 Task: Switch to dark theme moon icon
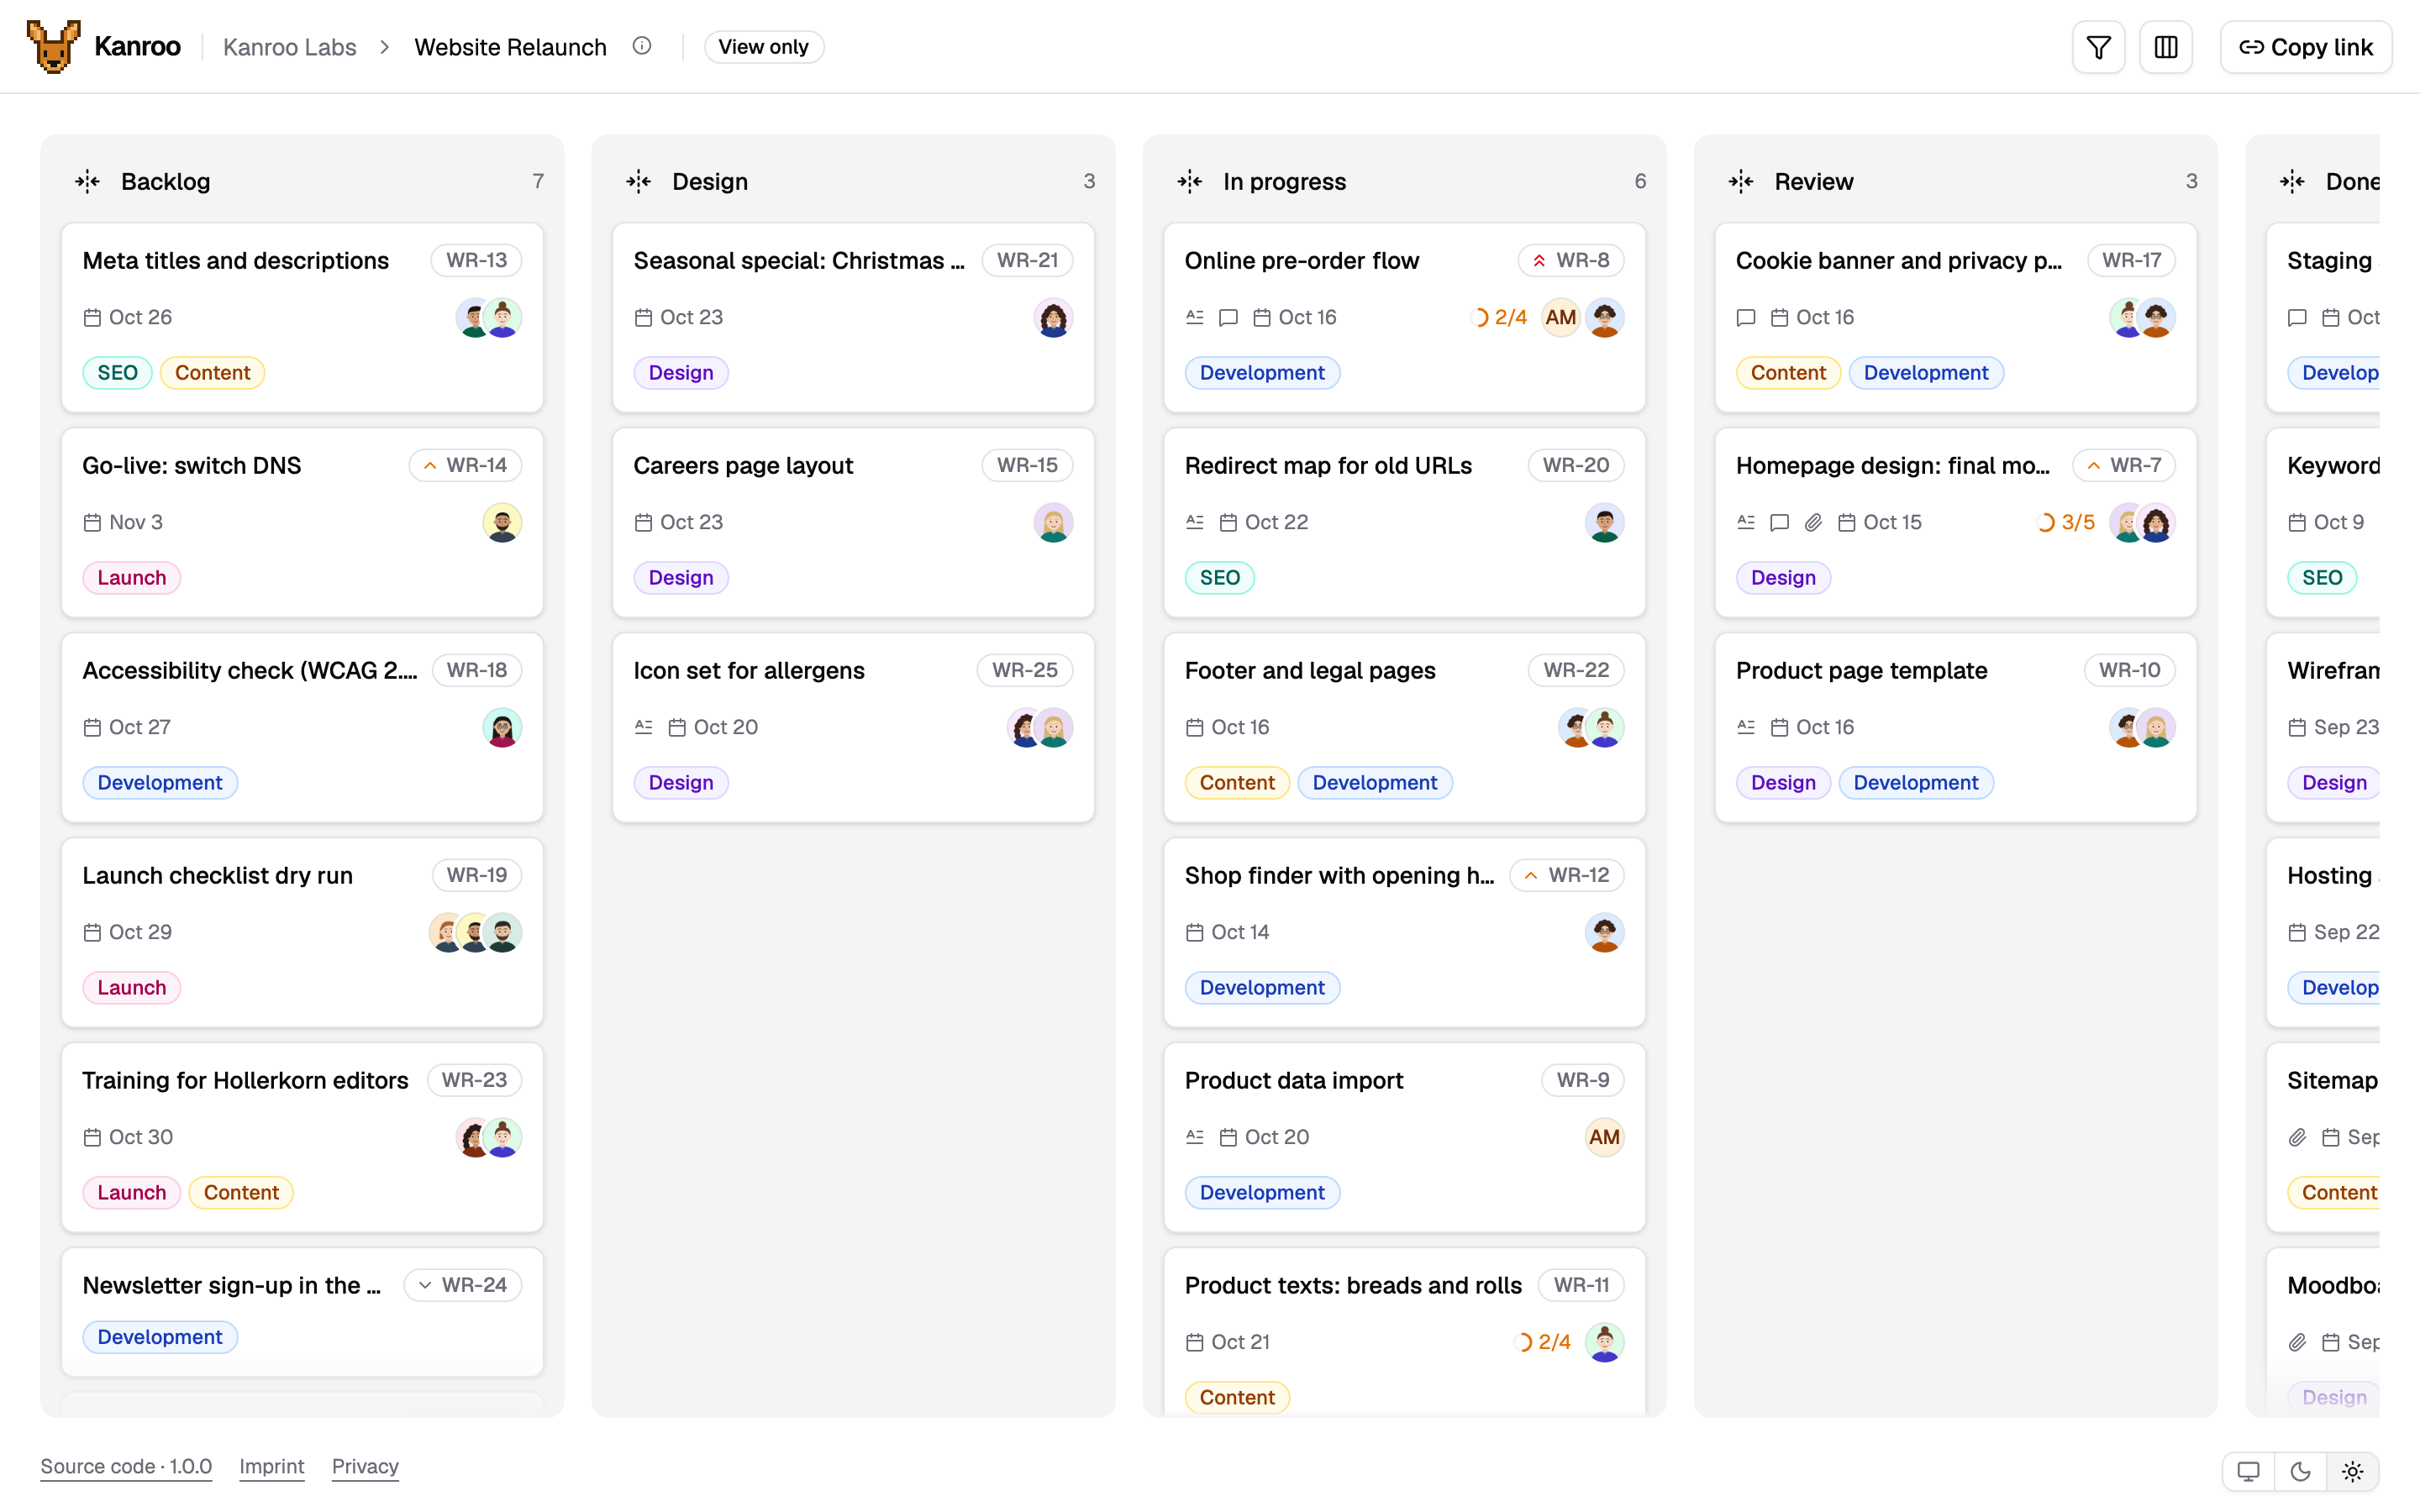tap(2300, 1471)
